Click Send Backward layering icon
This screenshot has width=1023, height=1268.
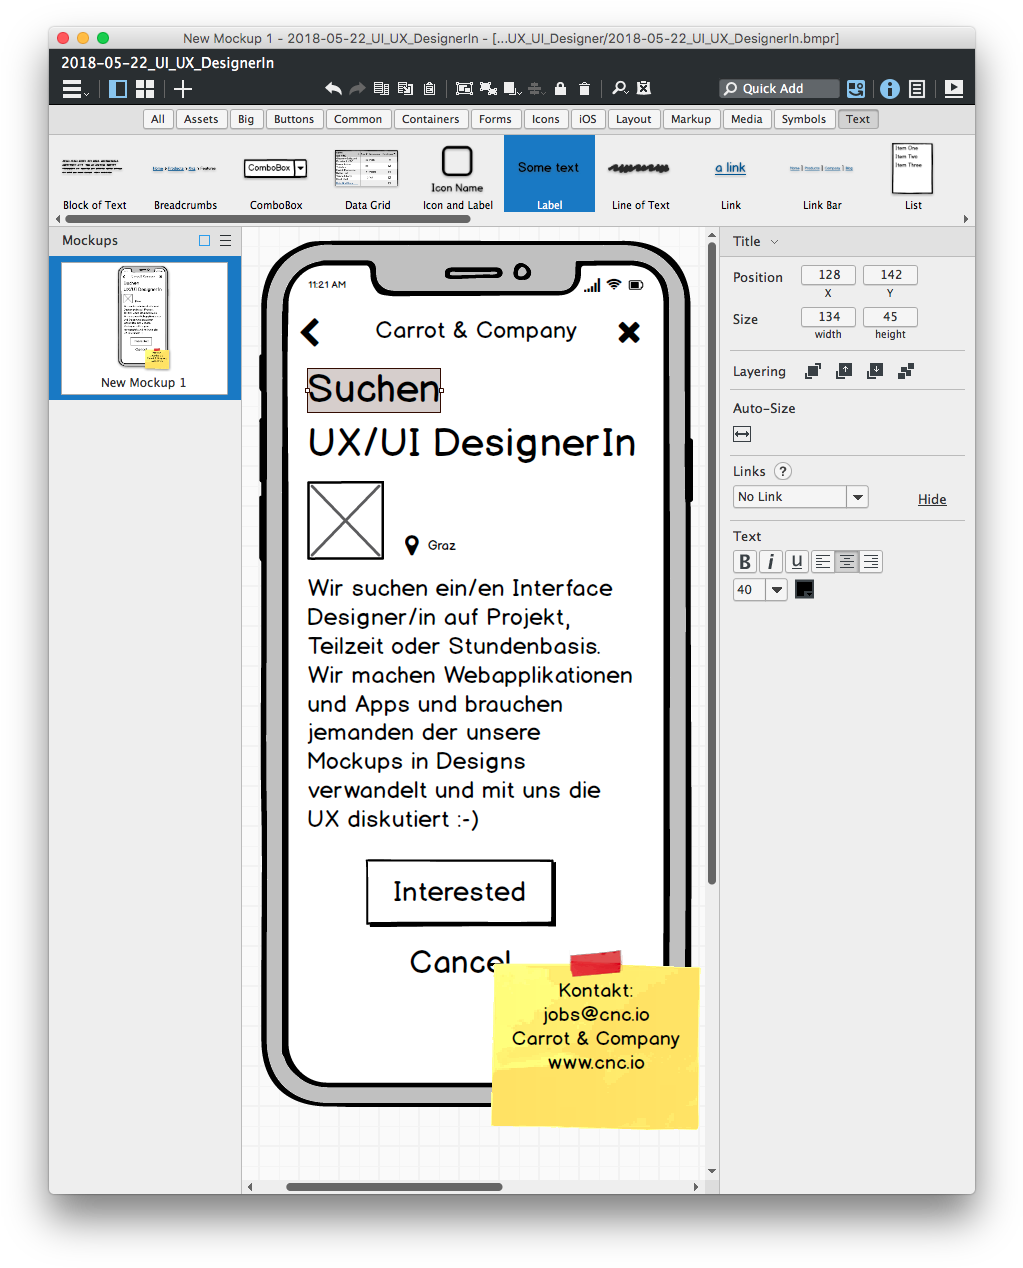tap(875, 371)
